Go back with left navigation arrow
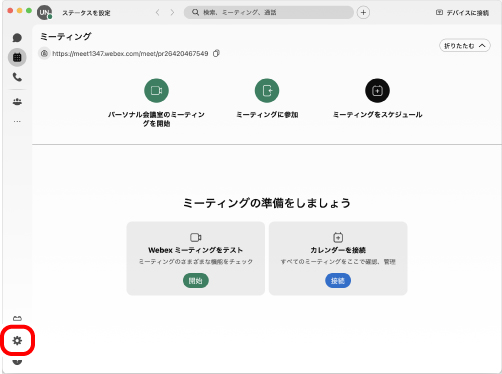The height and width of the screenshot is (374, 502). click(157, 13)
